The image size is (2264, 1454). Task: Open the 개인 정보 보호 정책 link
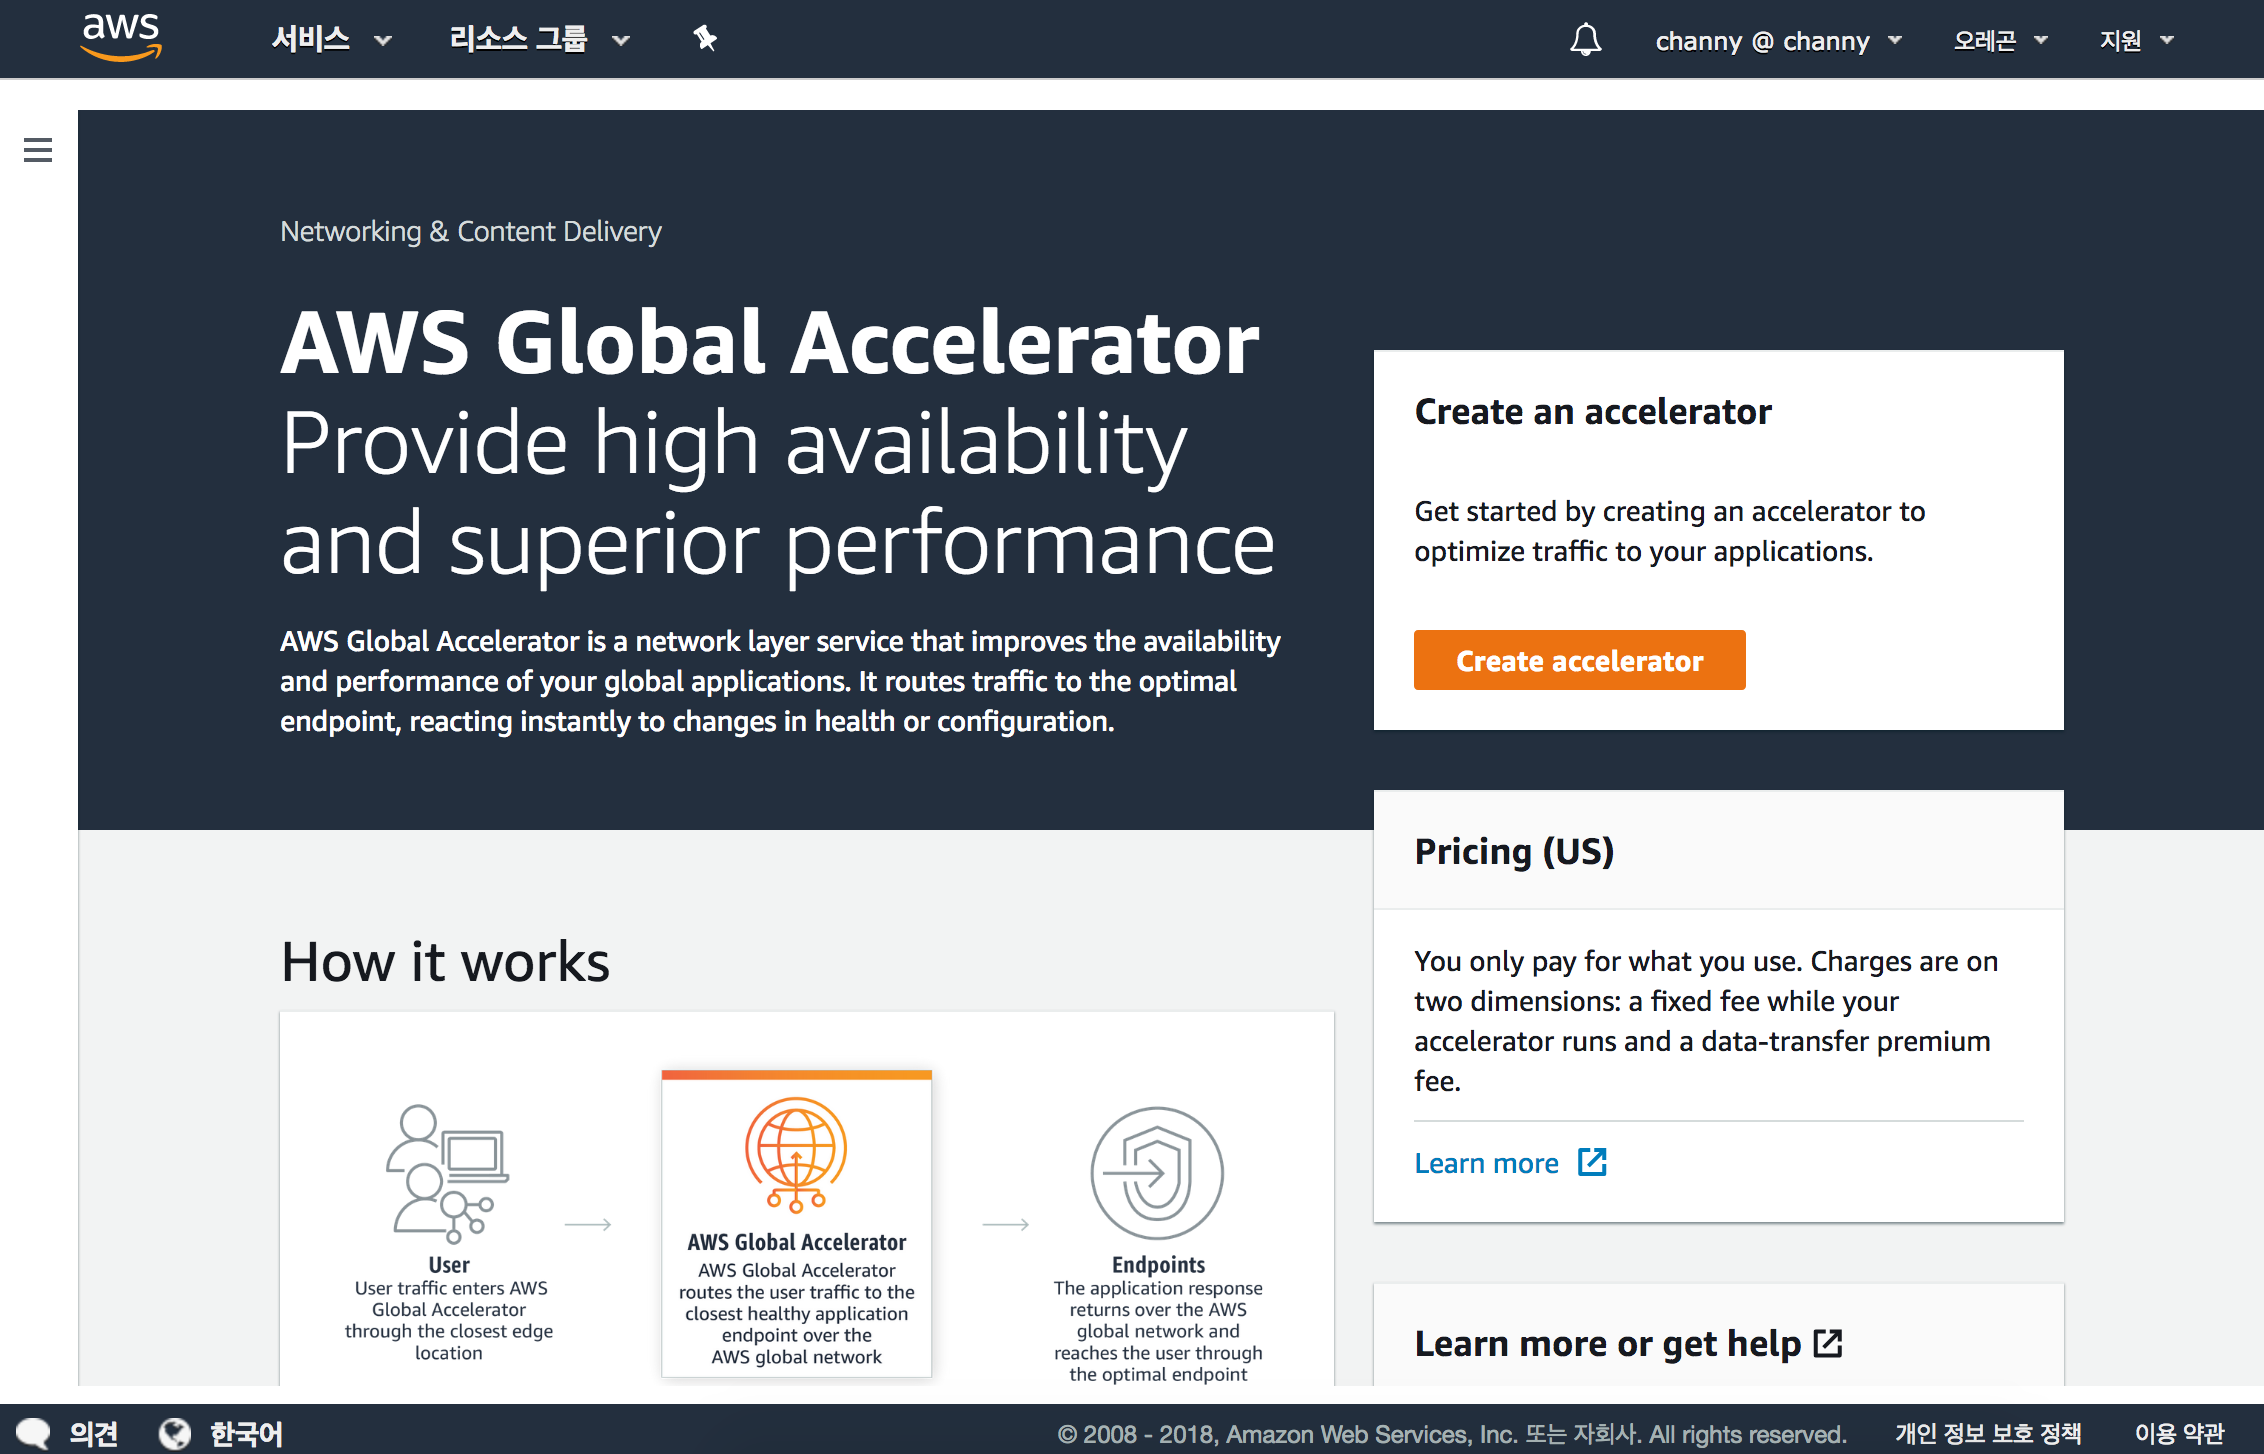tap(1988, 1433)
